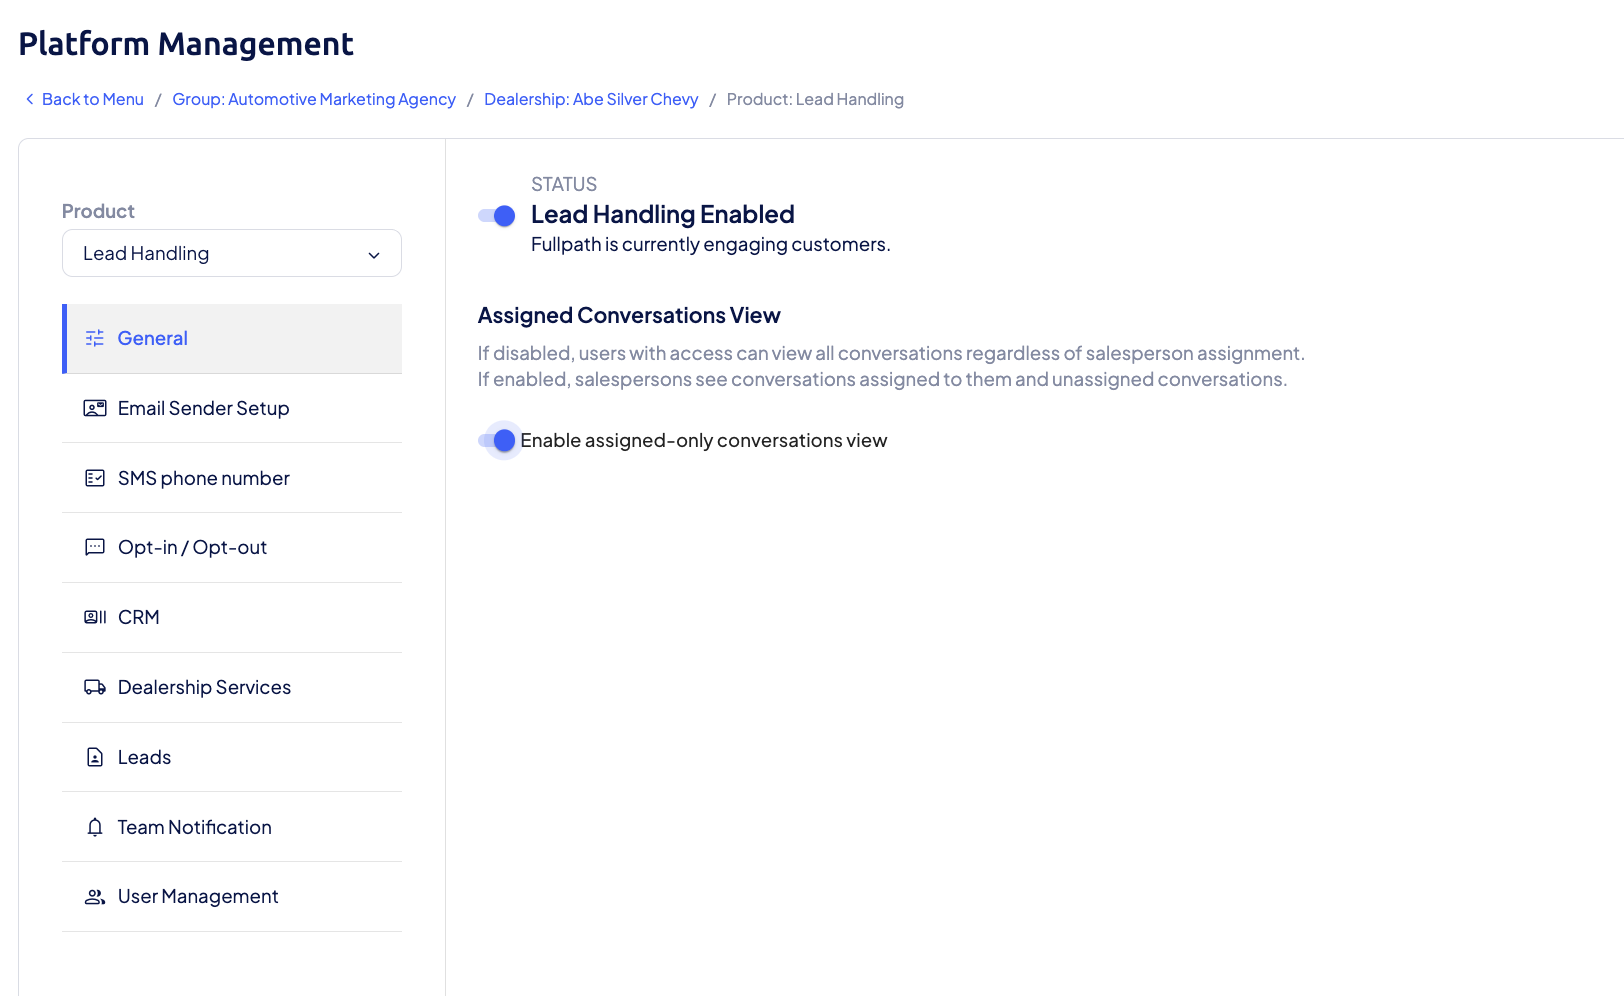Image resolution: width=1624 pixels, height=996 pixels.
Task: Click the Lead Handling Enabled status text
Action: [x=663, y=214]
